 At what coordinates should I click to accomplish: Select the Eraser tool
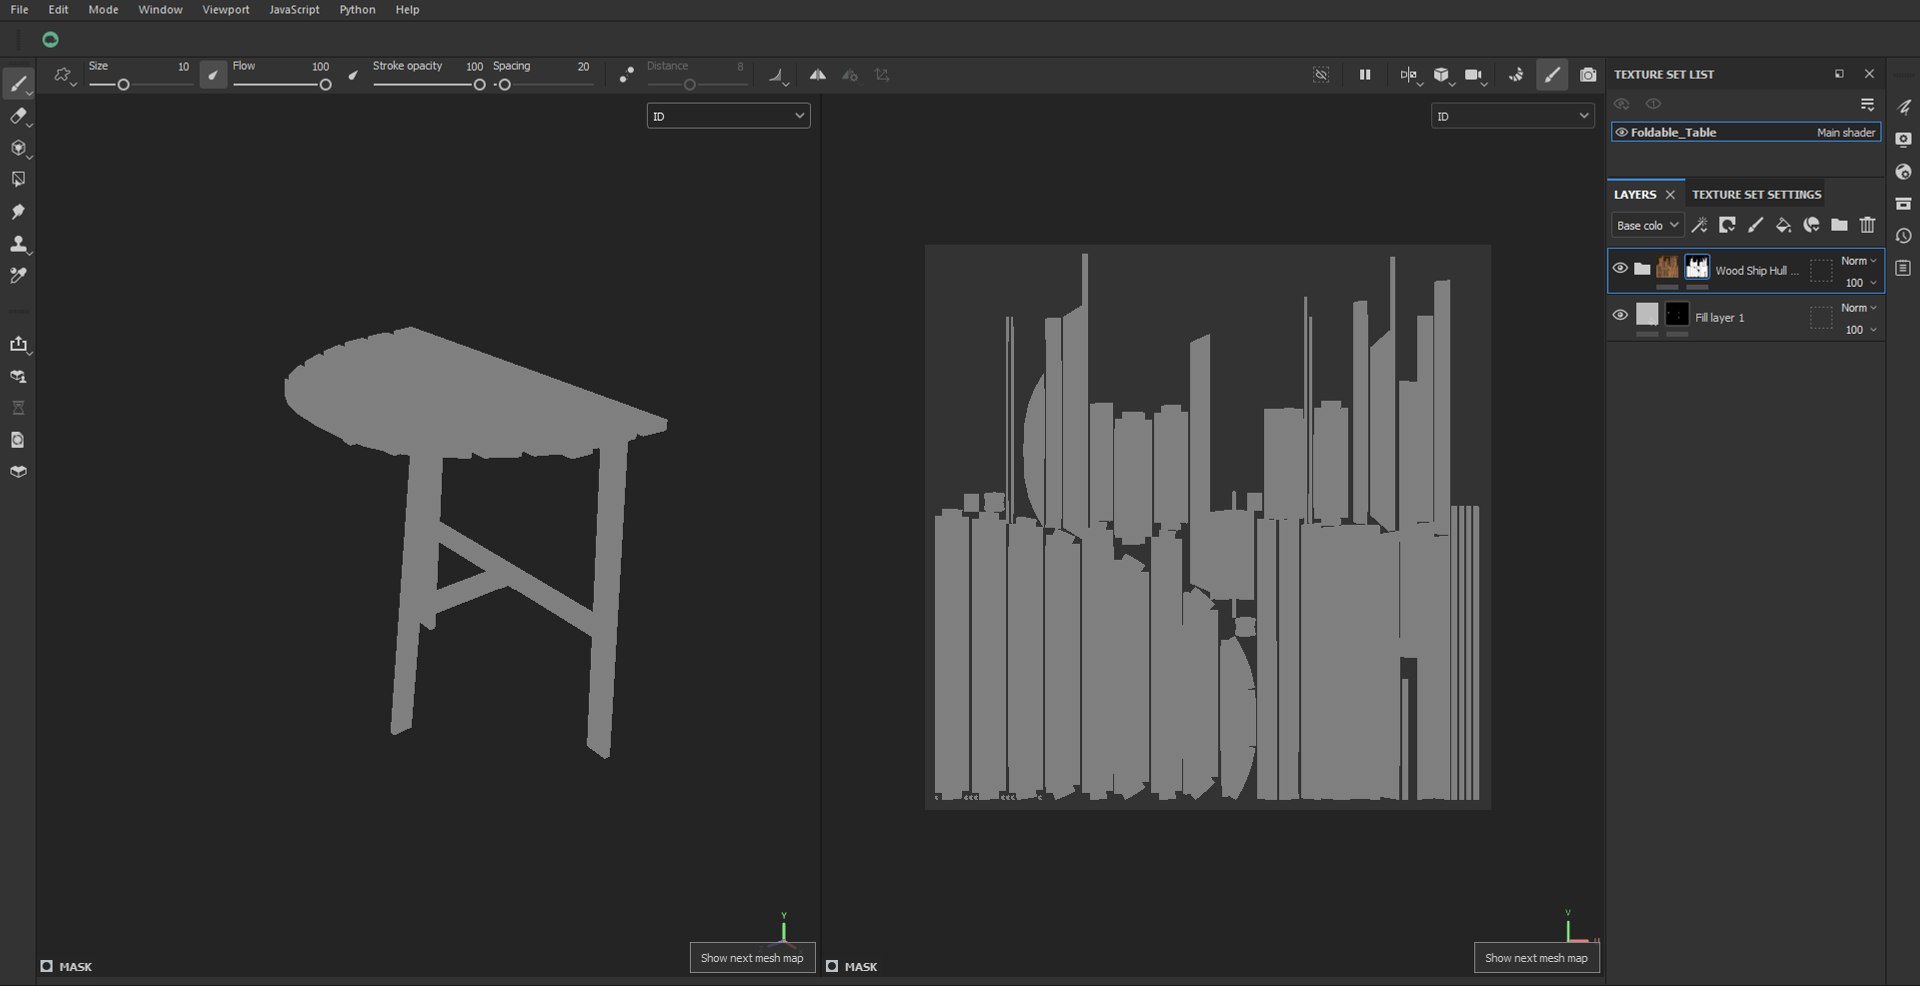pos(18,116)
